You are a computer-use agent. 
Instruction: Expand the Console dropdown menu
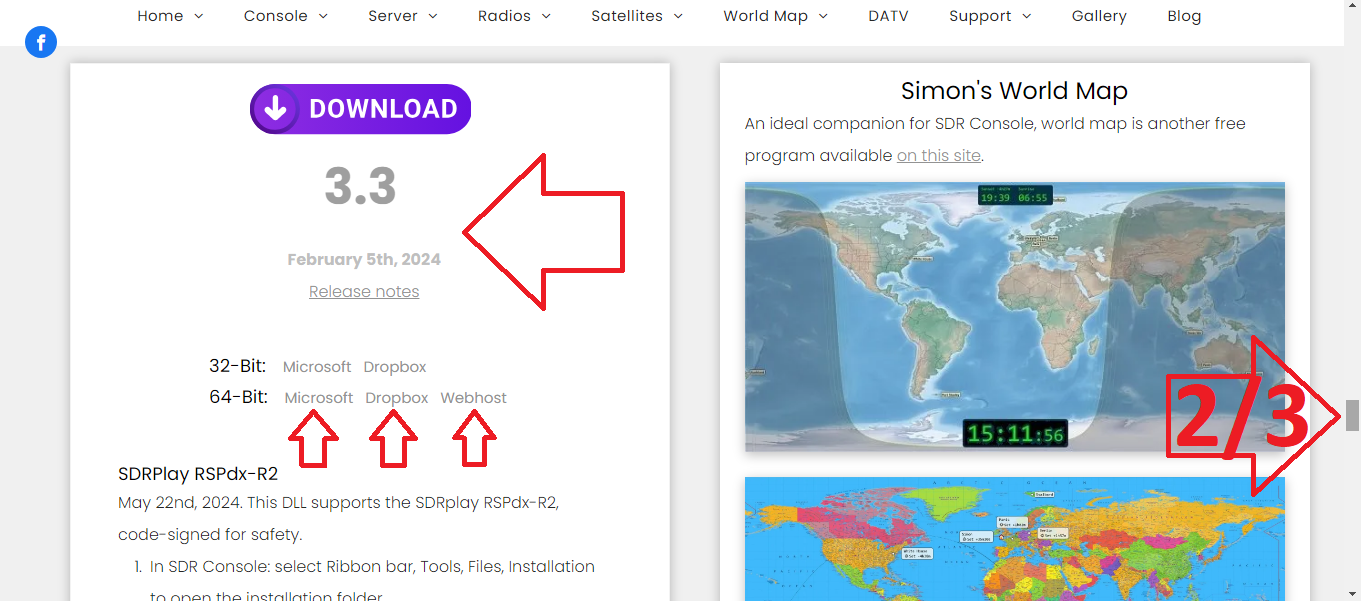[x=285, y=16]
